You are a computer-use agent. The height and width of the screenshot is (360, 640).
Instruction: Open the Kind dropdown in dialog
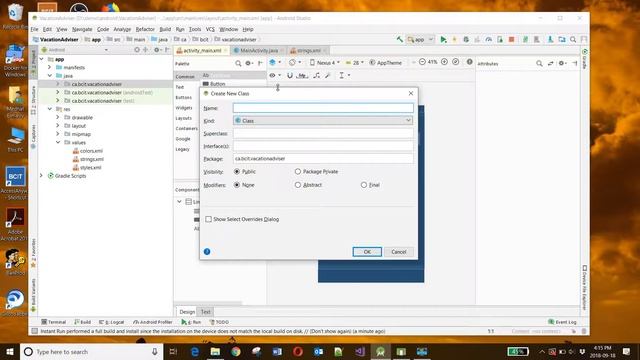click(323, 120)
